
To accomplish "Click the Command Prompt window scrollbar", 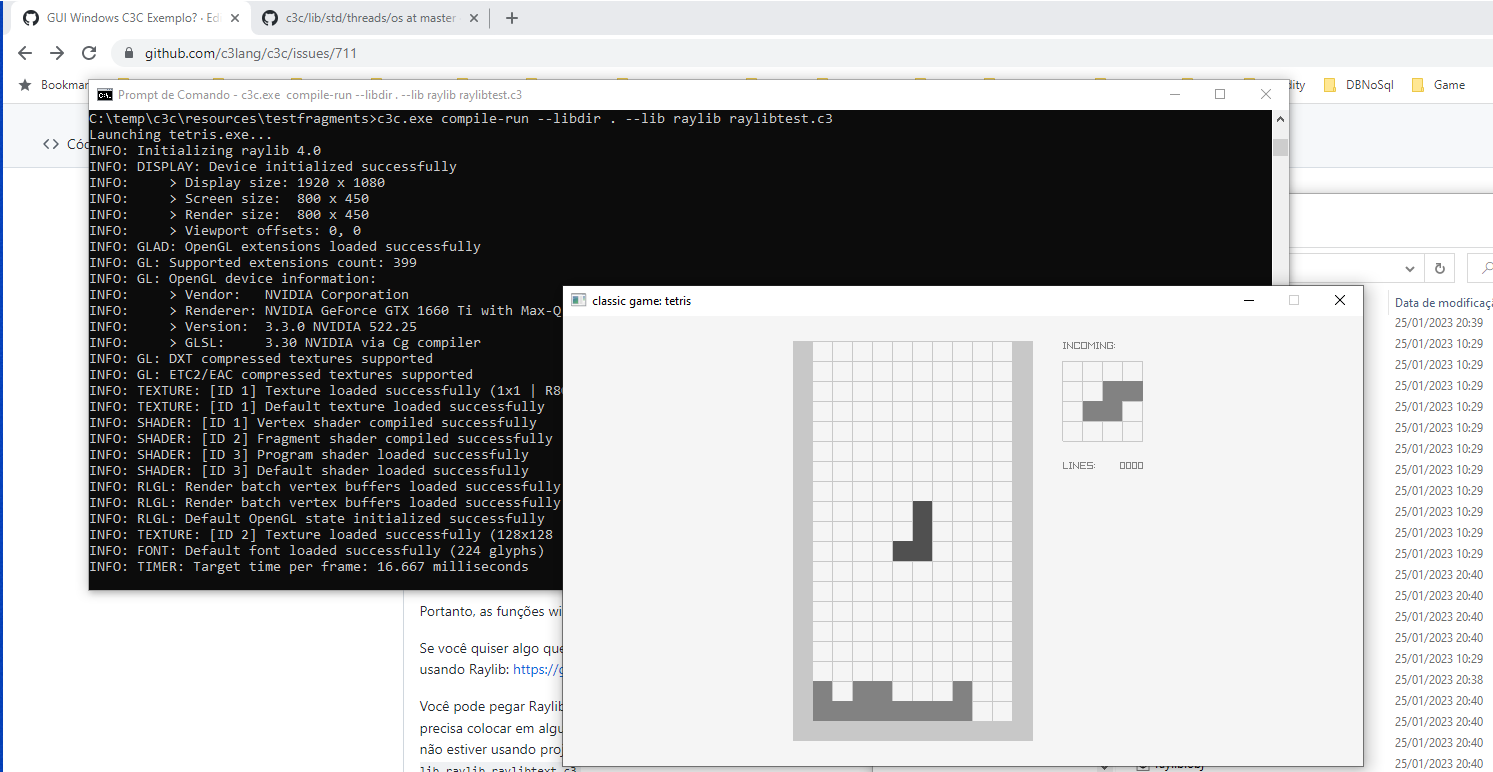I will pos(1280,148).
